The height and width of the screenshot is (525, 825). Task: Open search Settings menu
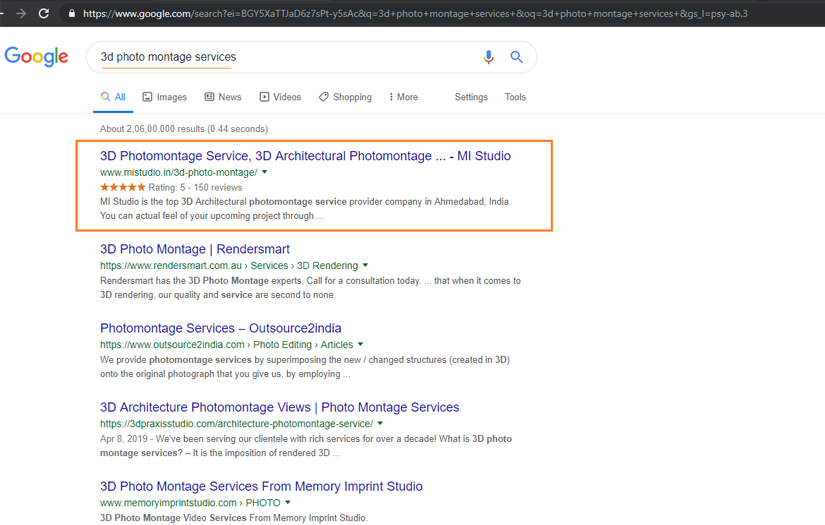[471, 97]
